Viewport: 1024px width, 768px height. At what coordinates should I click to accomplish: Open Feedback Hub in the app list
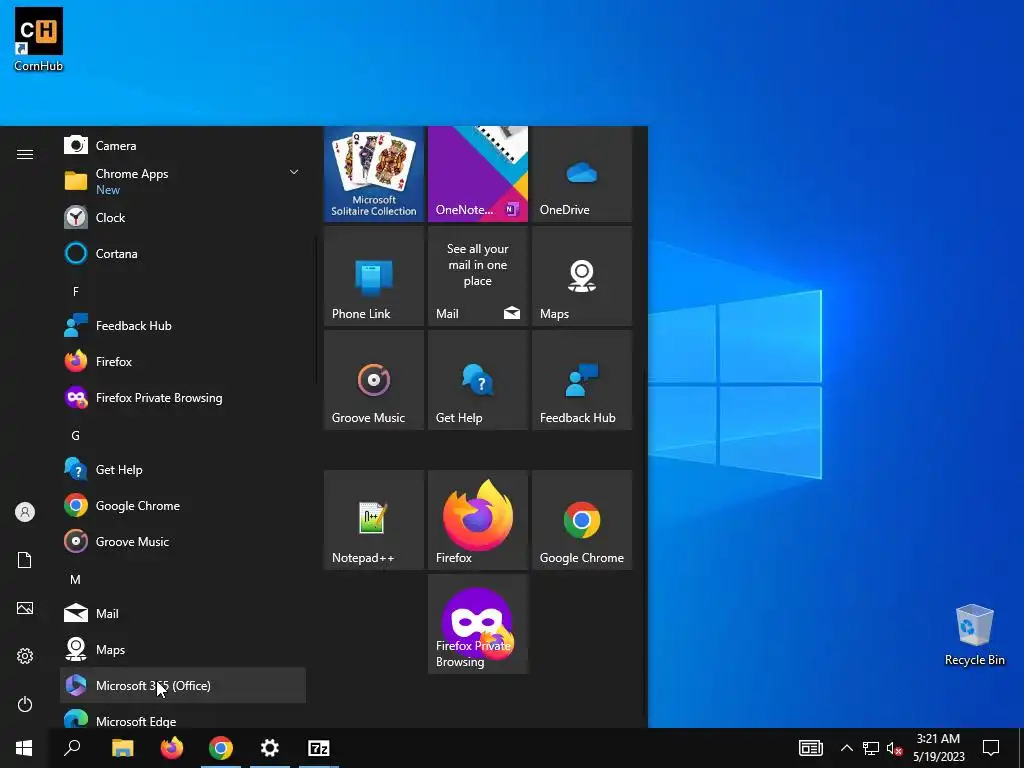coord(183,325)
